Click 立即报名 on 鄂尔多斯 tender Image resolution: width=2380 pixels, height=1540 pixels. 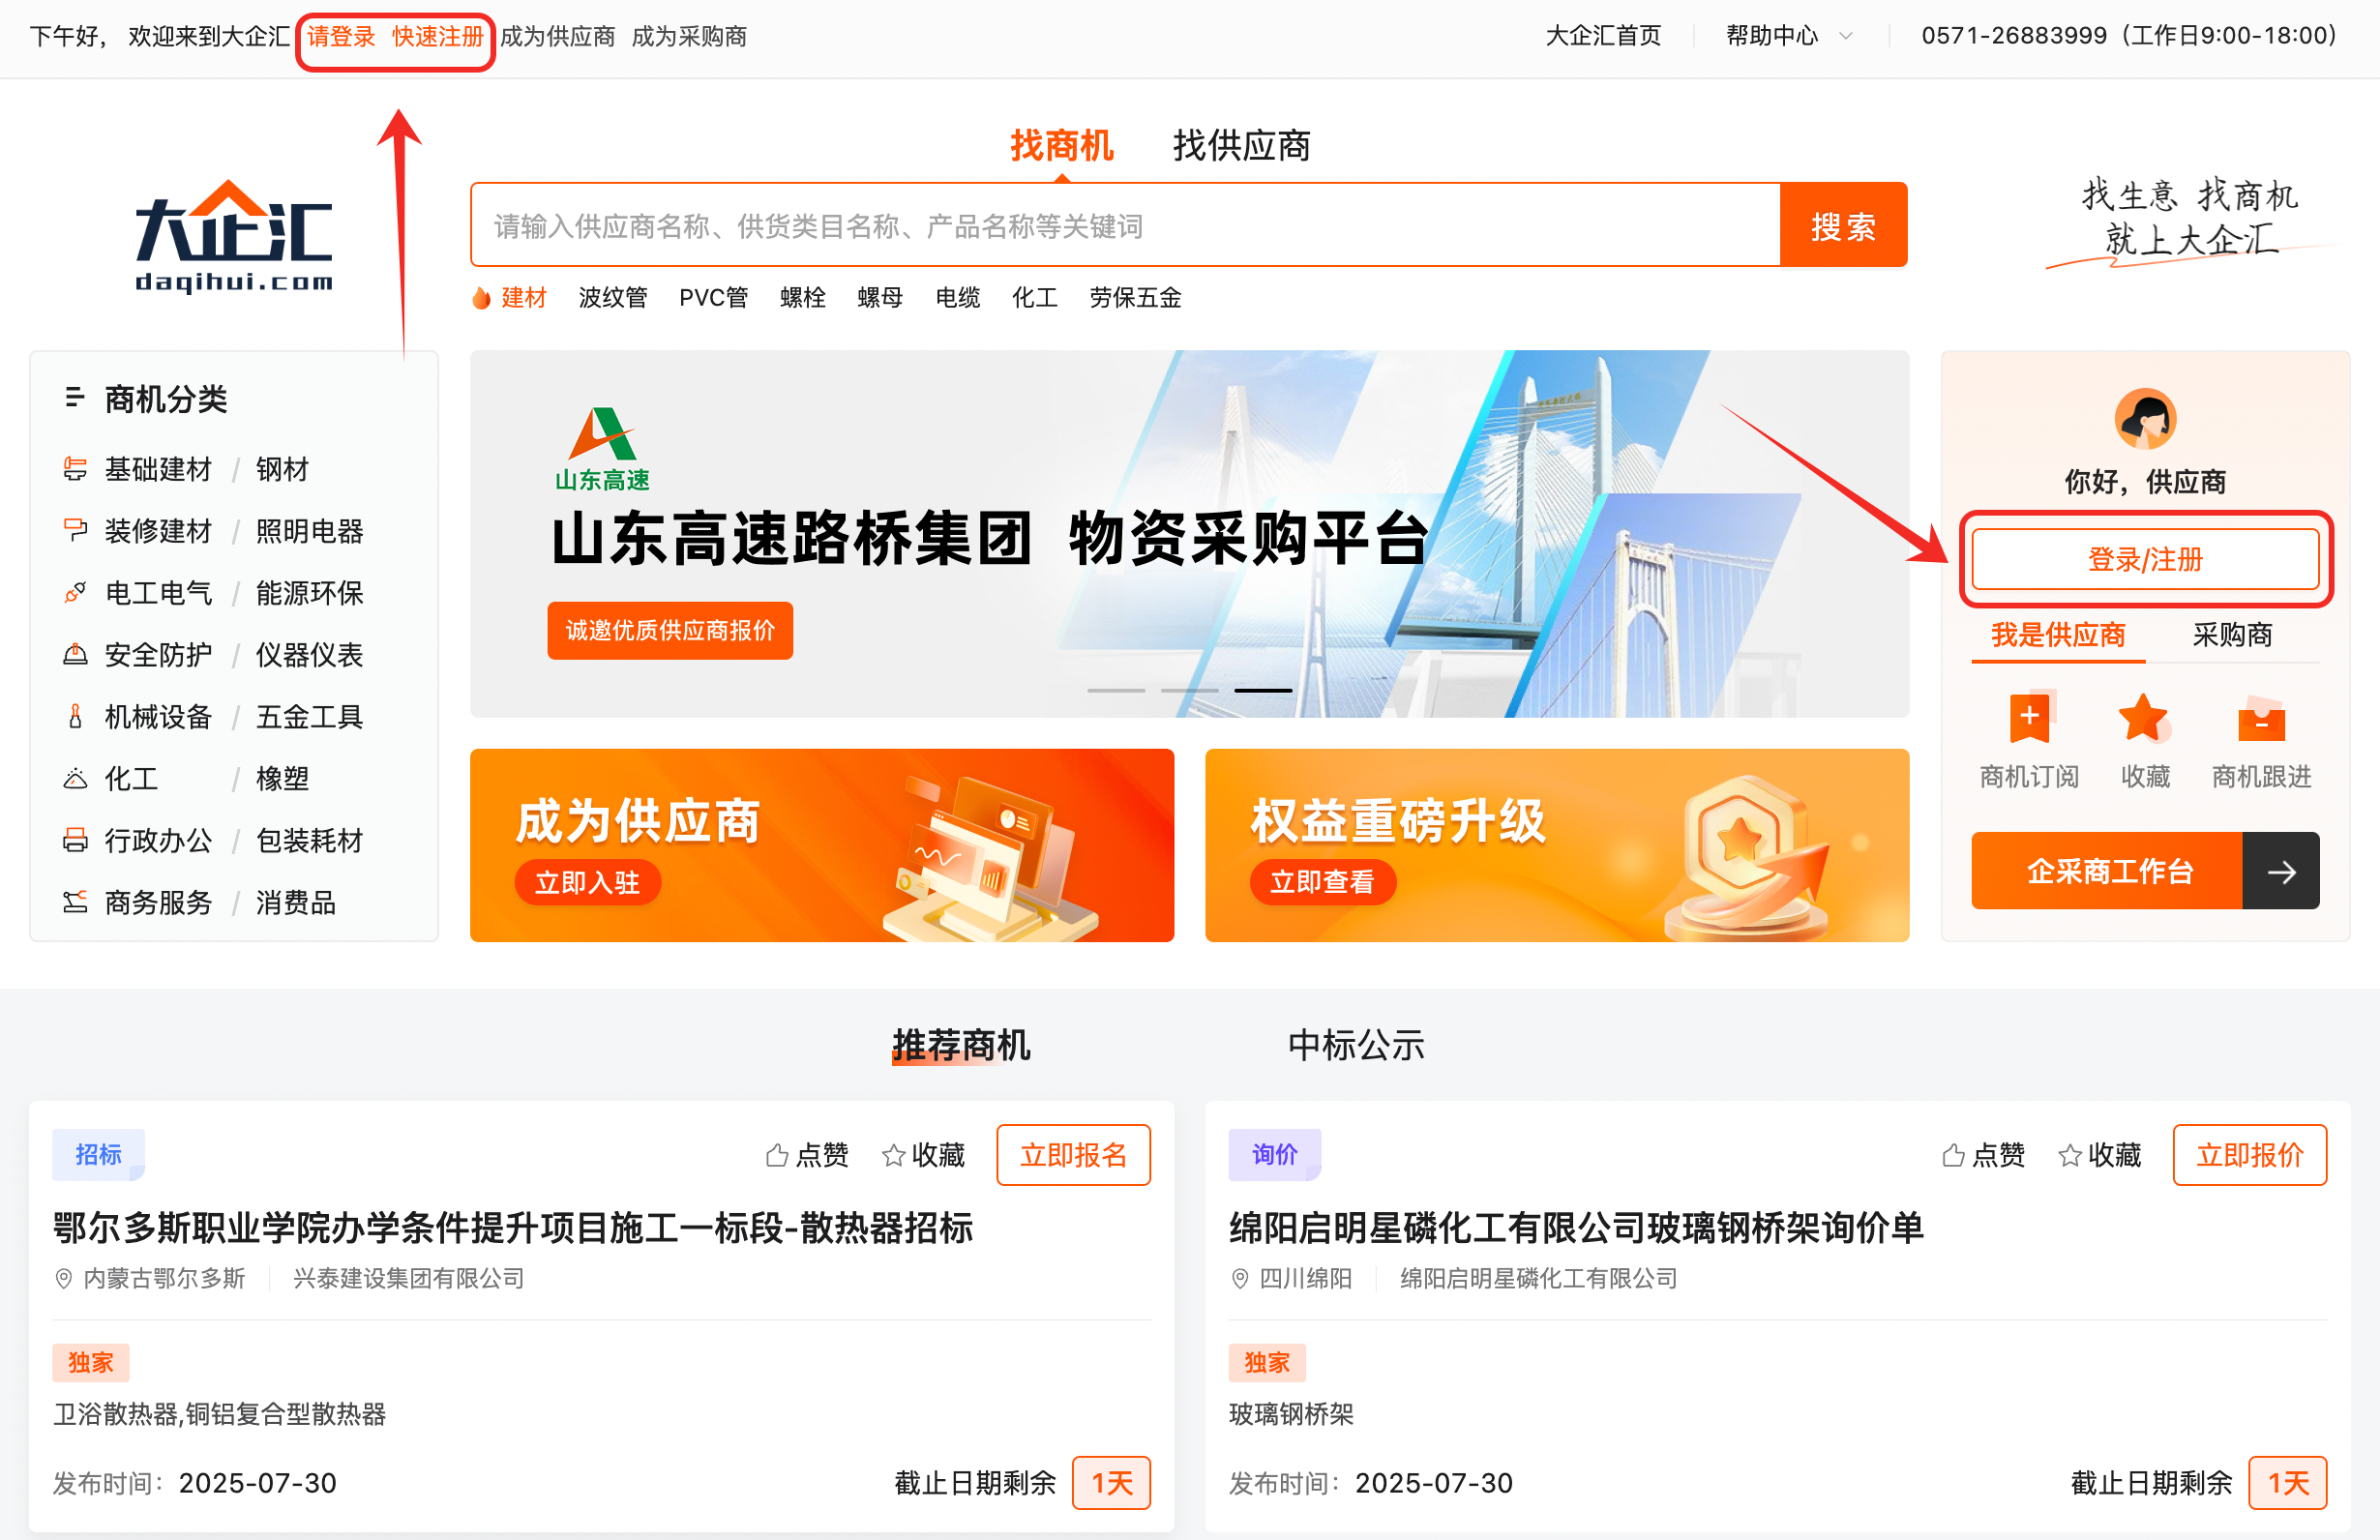pos(1073,1155)
